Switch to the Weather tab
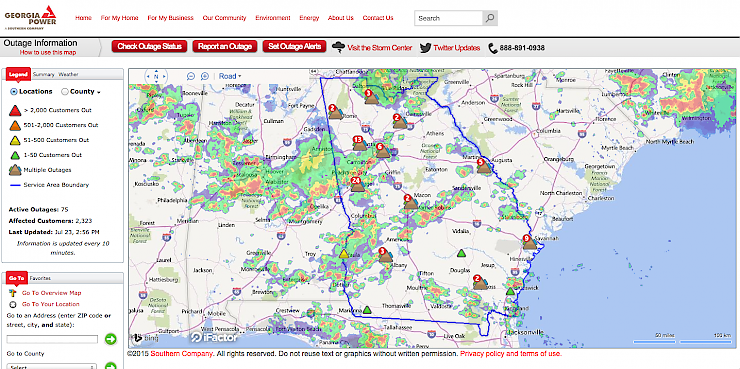The width and height of the screenshot is (740, 369). (68, 75)
